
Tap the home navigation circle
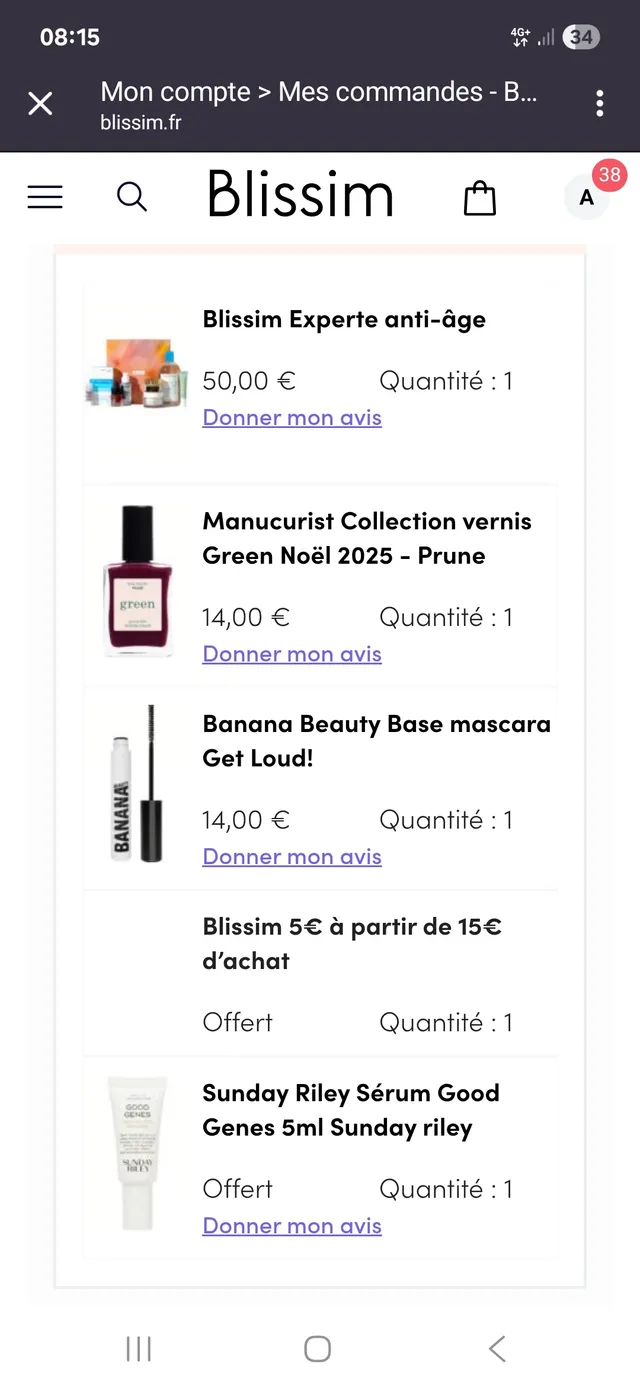[x=317, y=1348]
